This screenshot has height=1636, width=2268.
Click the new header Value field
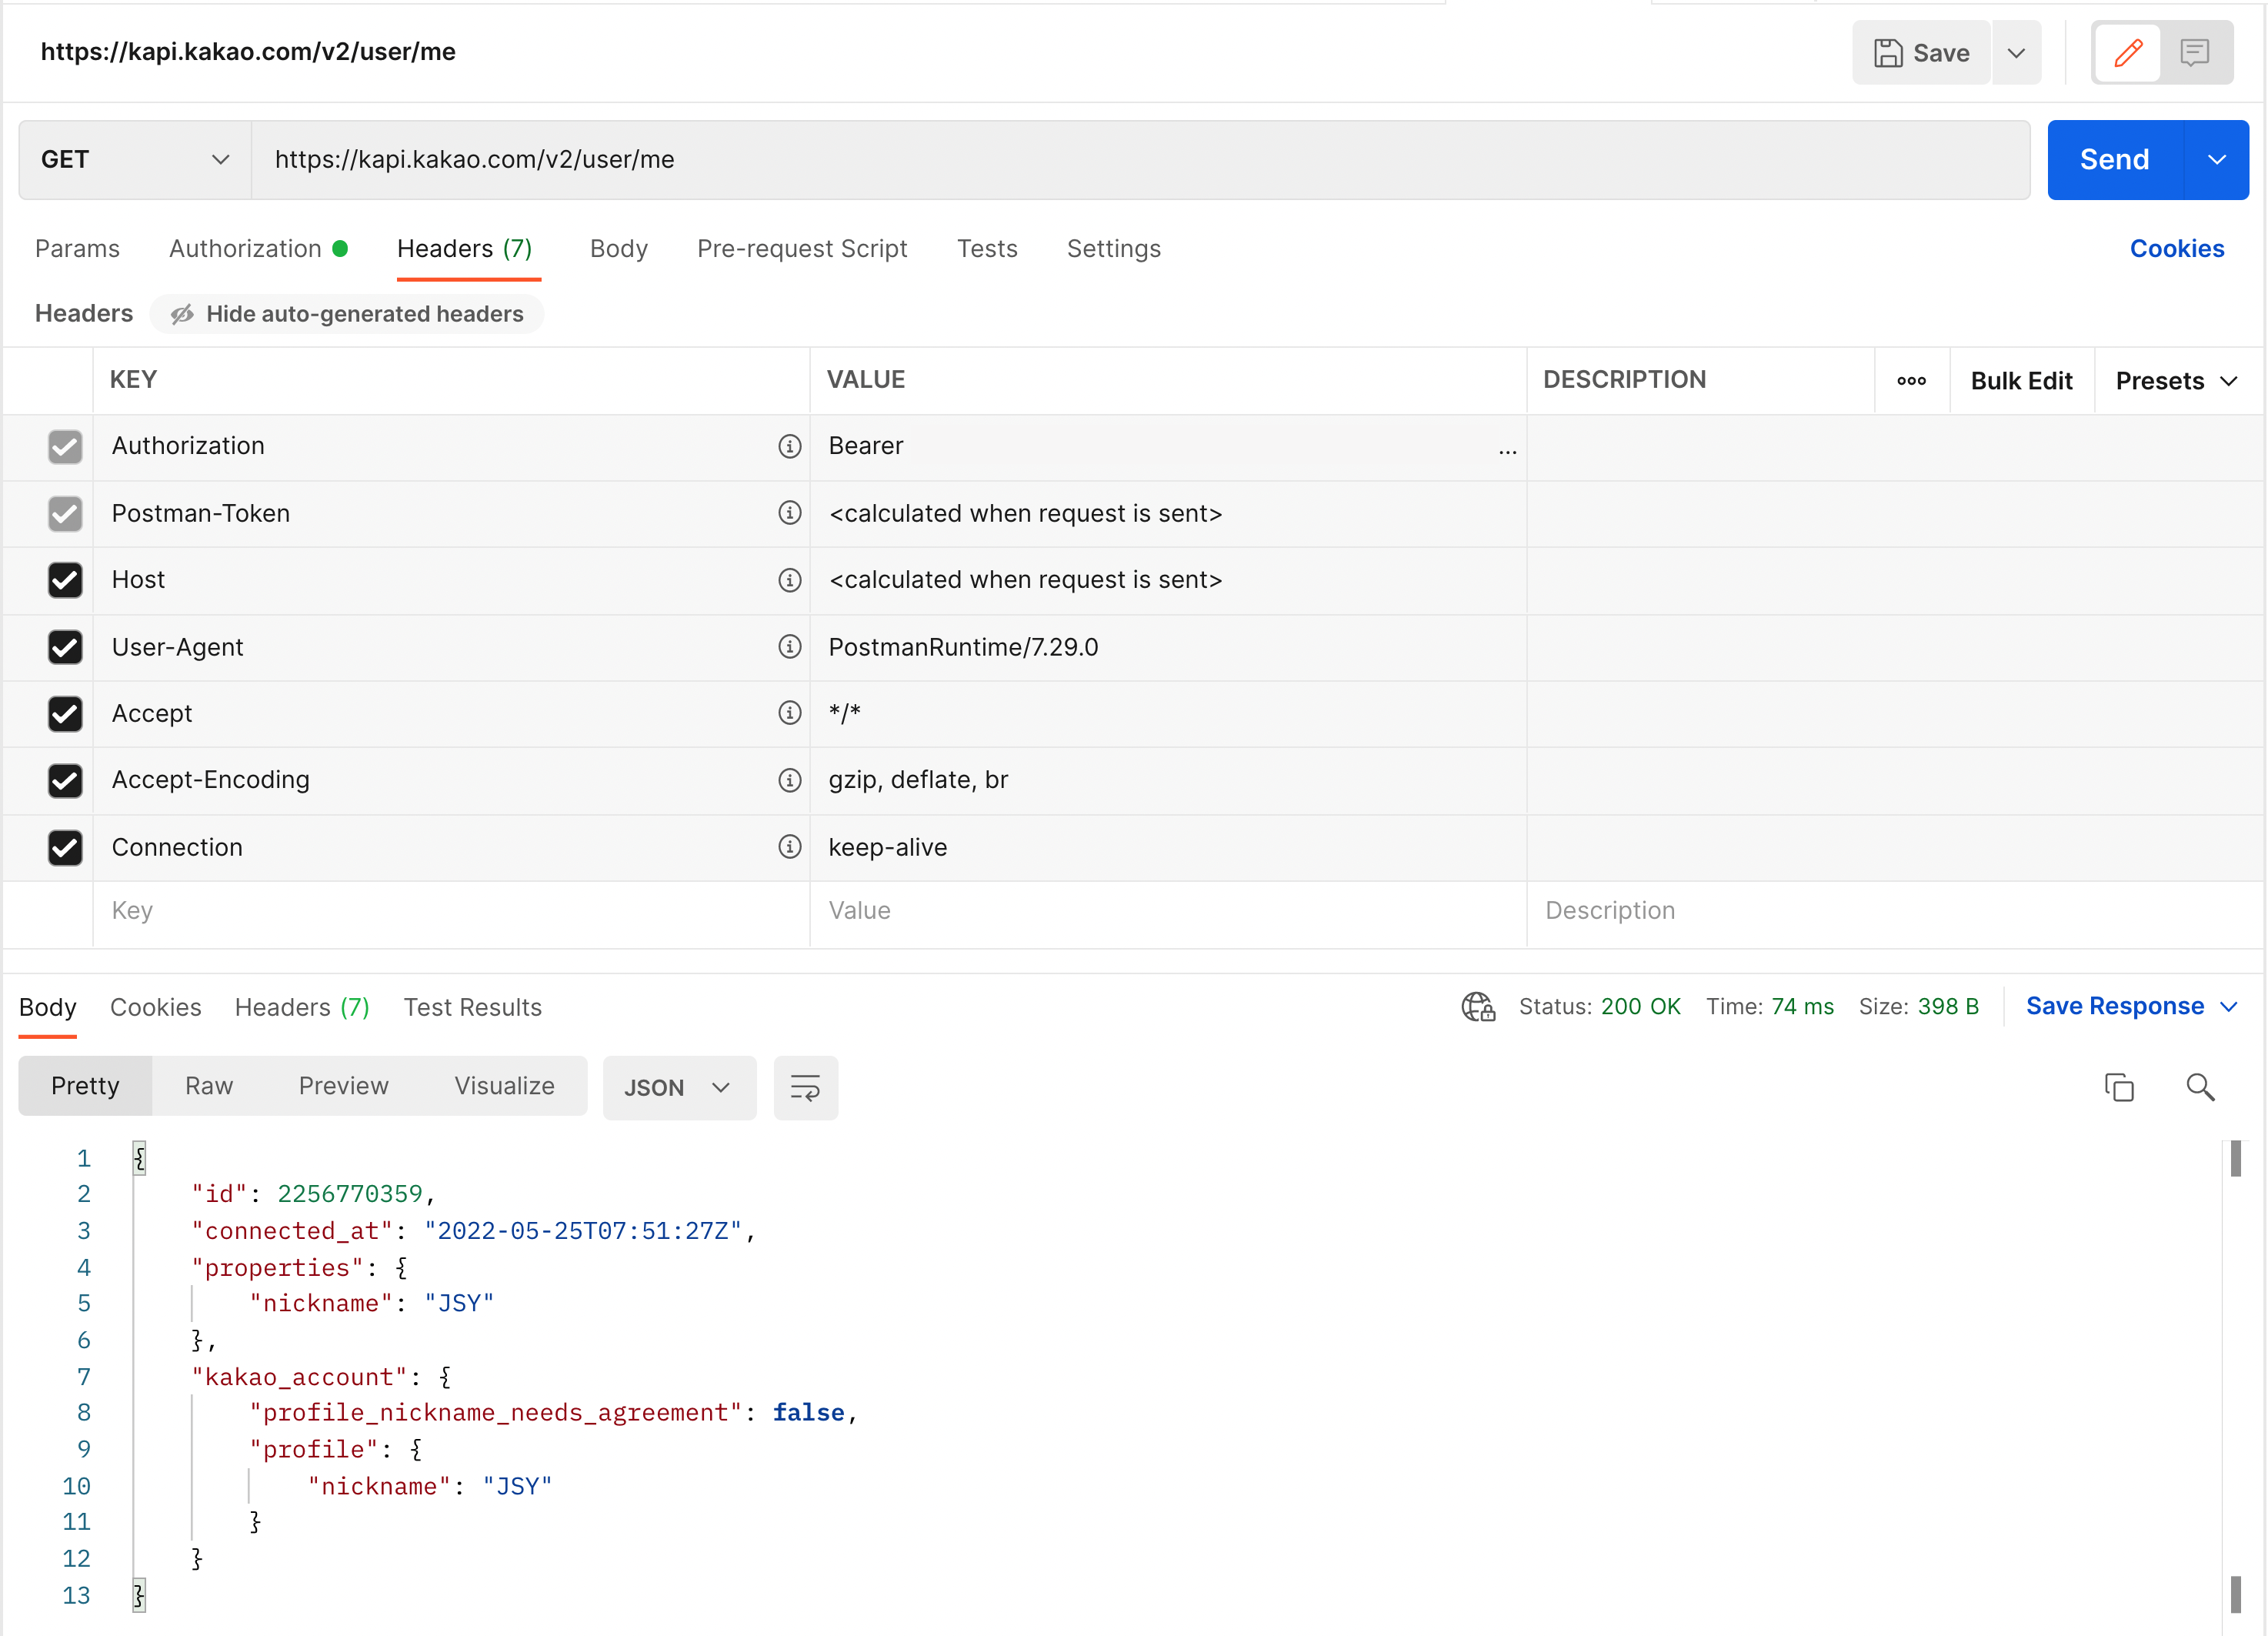click(x=1168, y=911)
